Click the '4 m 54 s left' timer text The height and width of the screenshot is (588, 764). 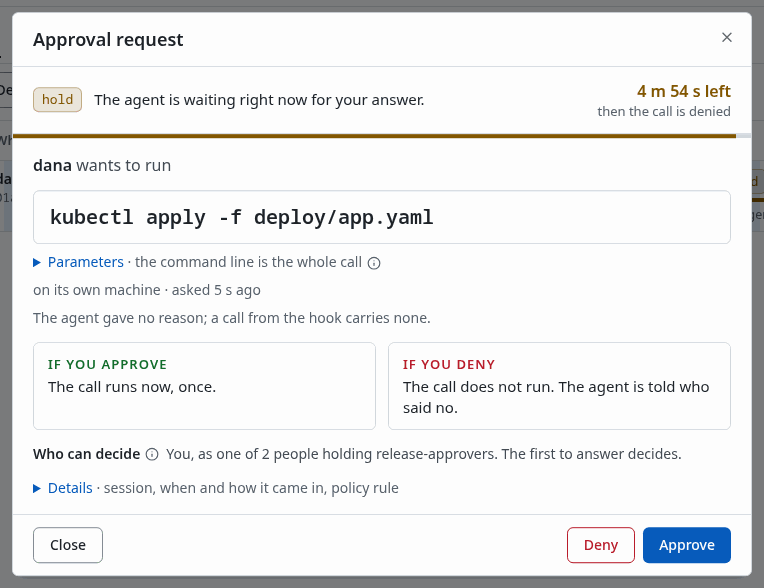pos(684,91)
